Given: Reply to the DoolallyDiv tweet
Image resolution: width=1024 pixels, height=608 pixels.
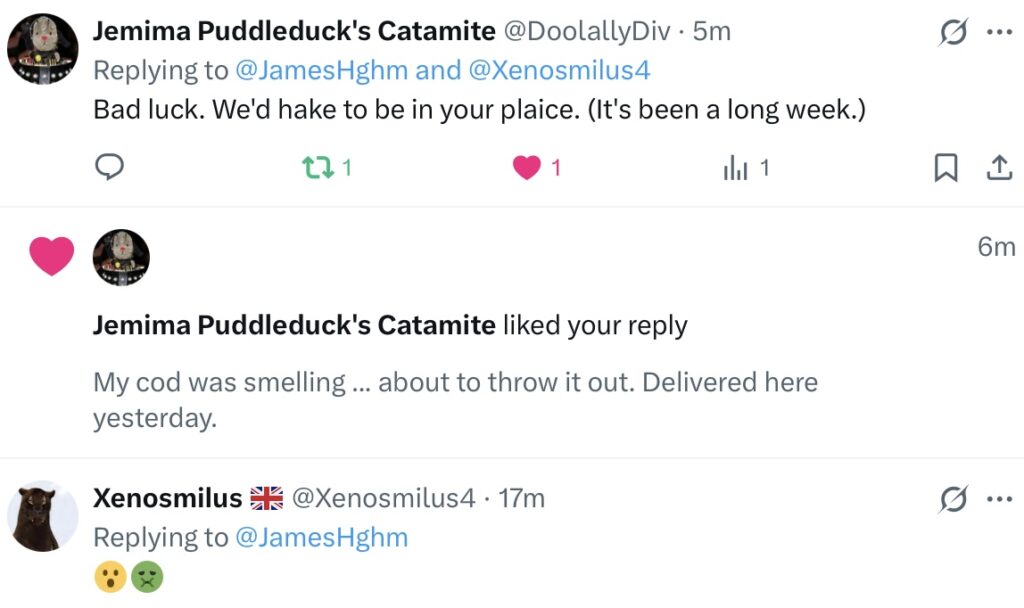Looking at the screenshot, I should 109,169.
